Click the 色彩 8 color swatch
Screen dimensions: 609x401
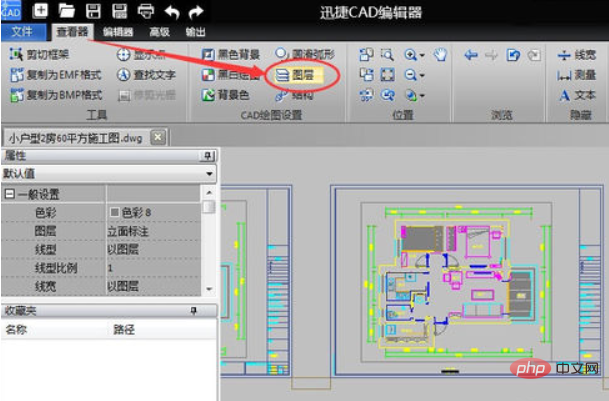pyautogui.click(x=114, y=212)
